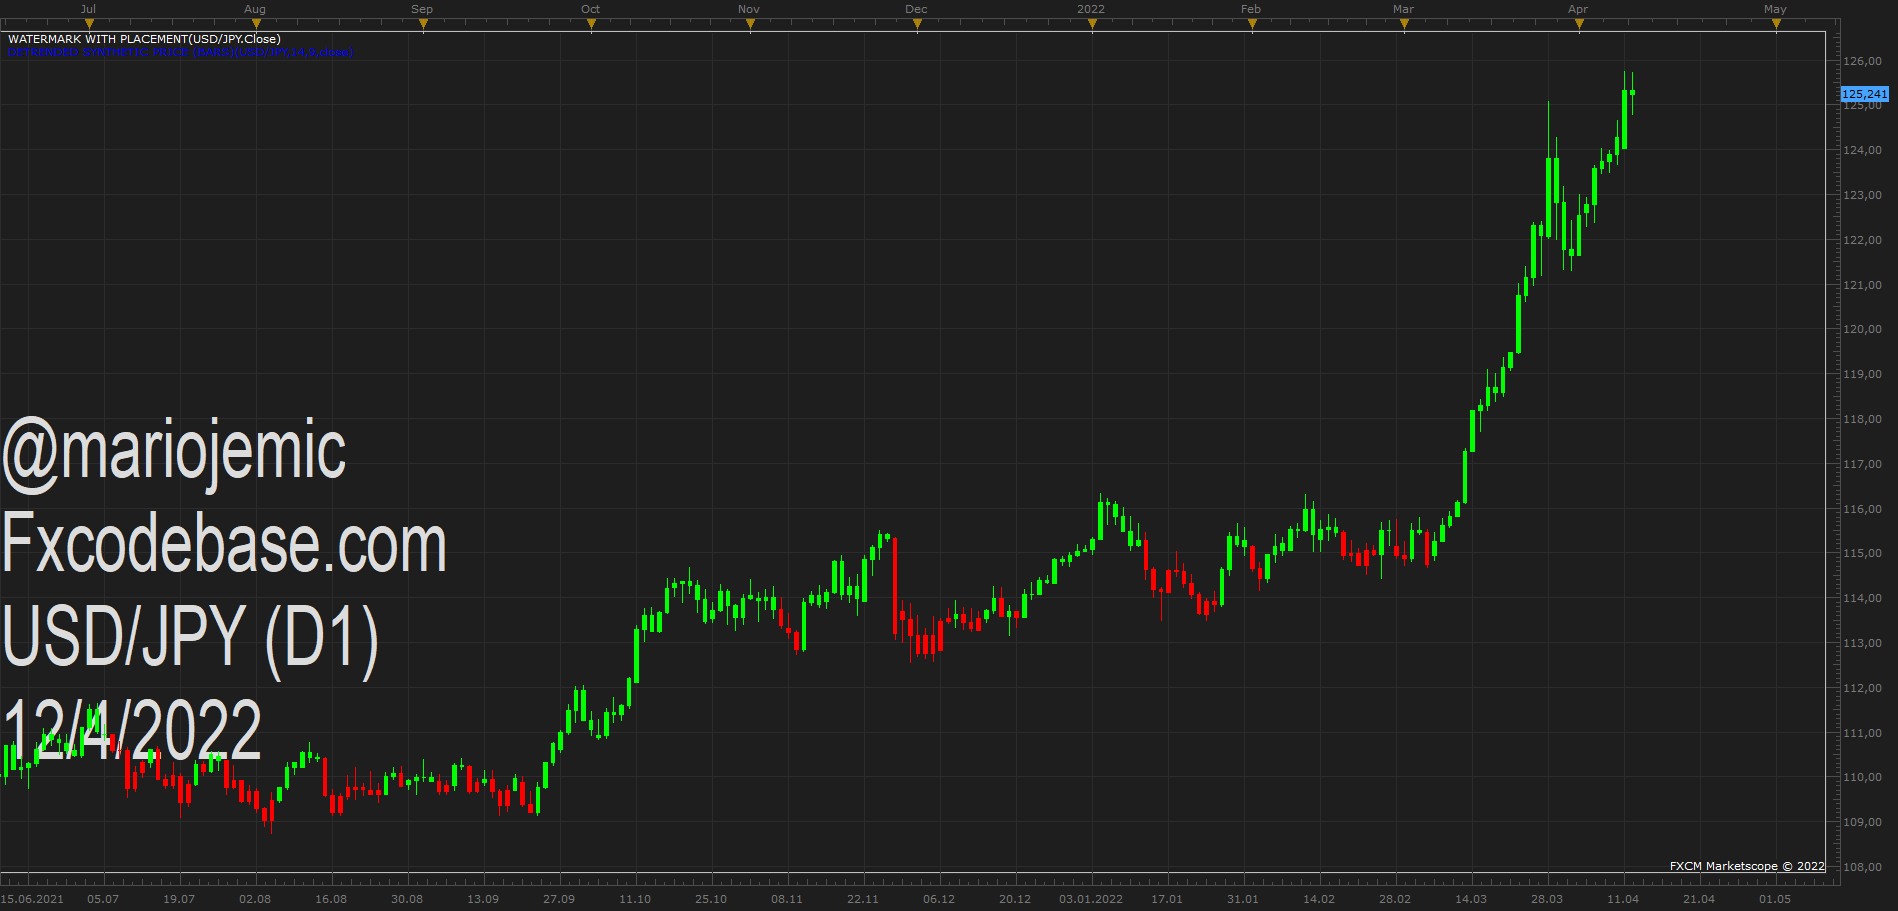Click the 20.12 date axis label
The height and width of the screenshot is (911, 1898).
click(1015, 899)
